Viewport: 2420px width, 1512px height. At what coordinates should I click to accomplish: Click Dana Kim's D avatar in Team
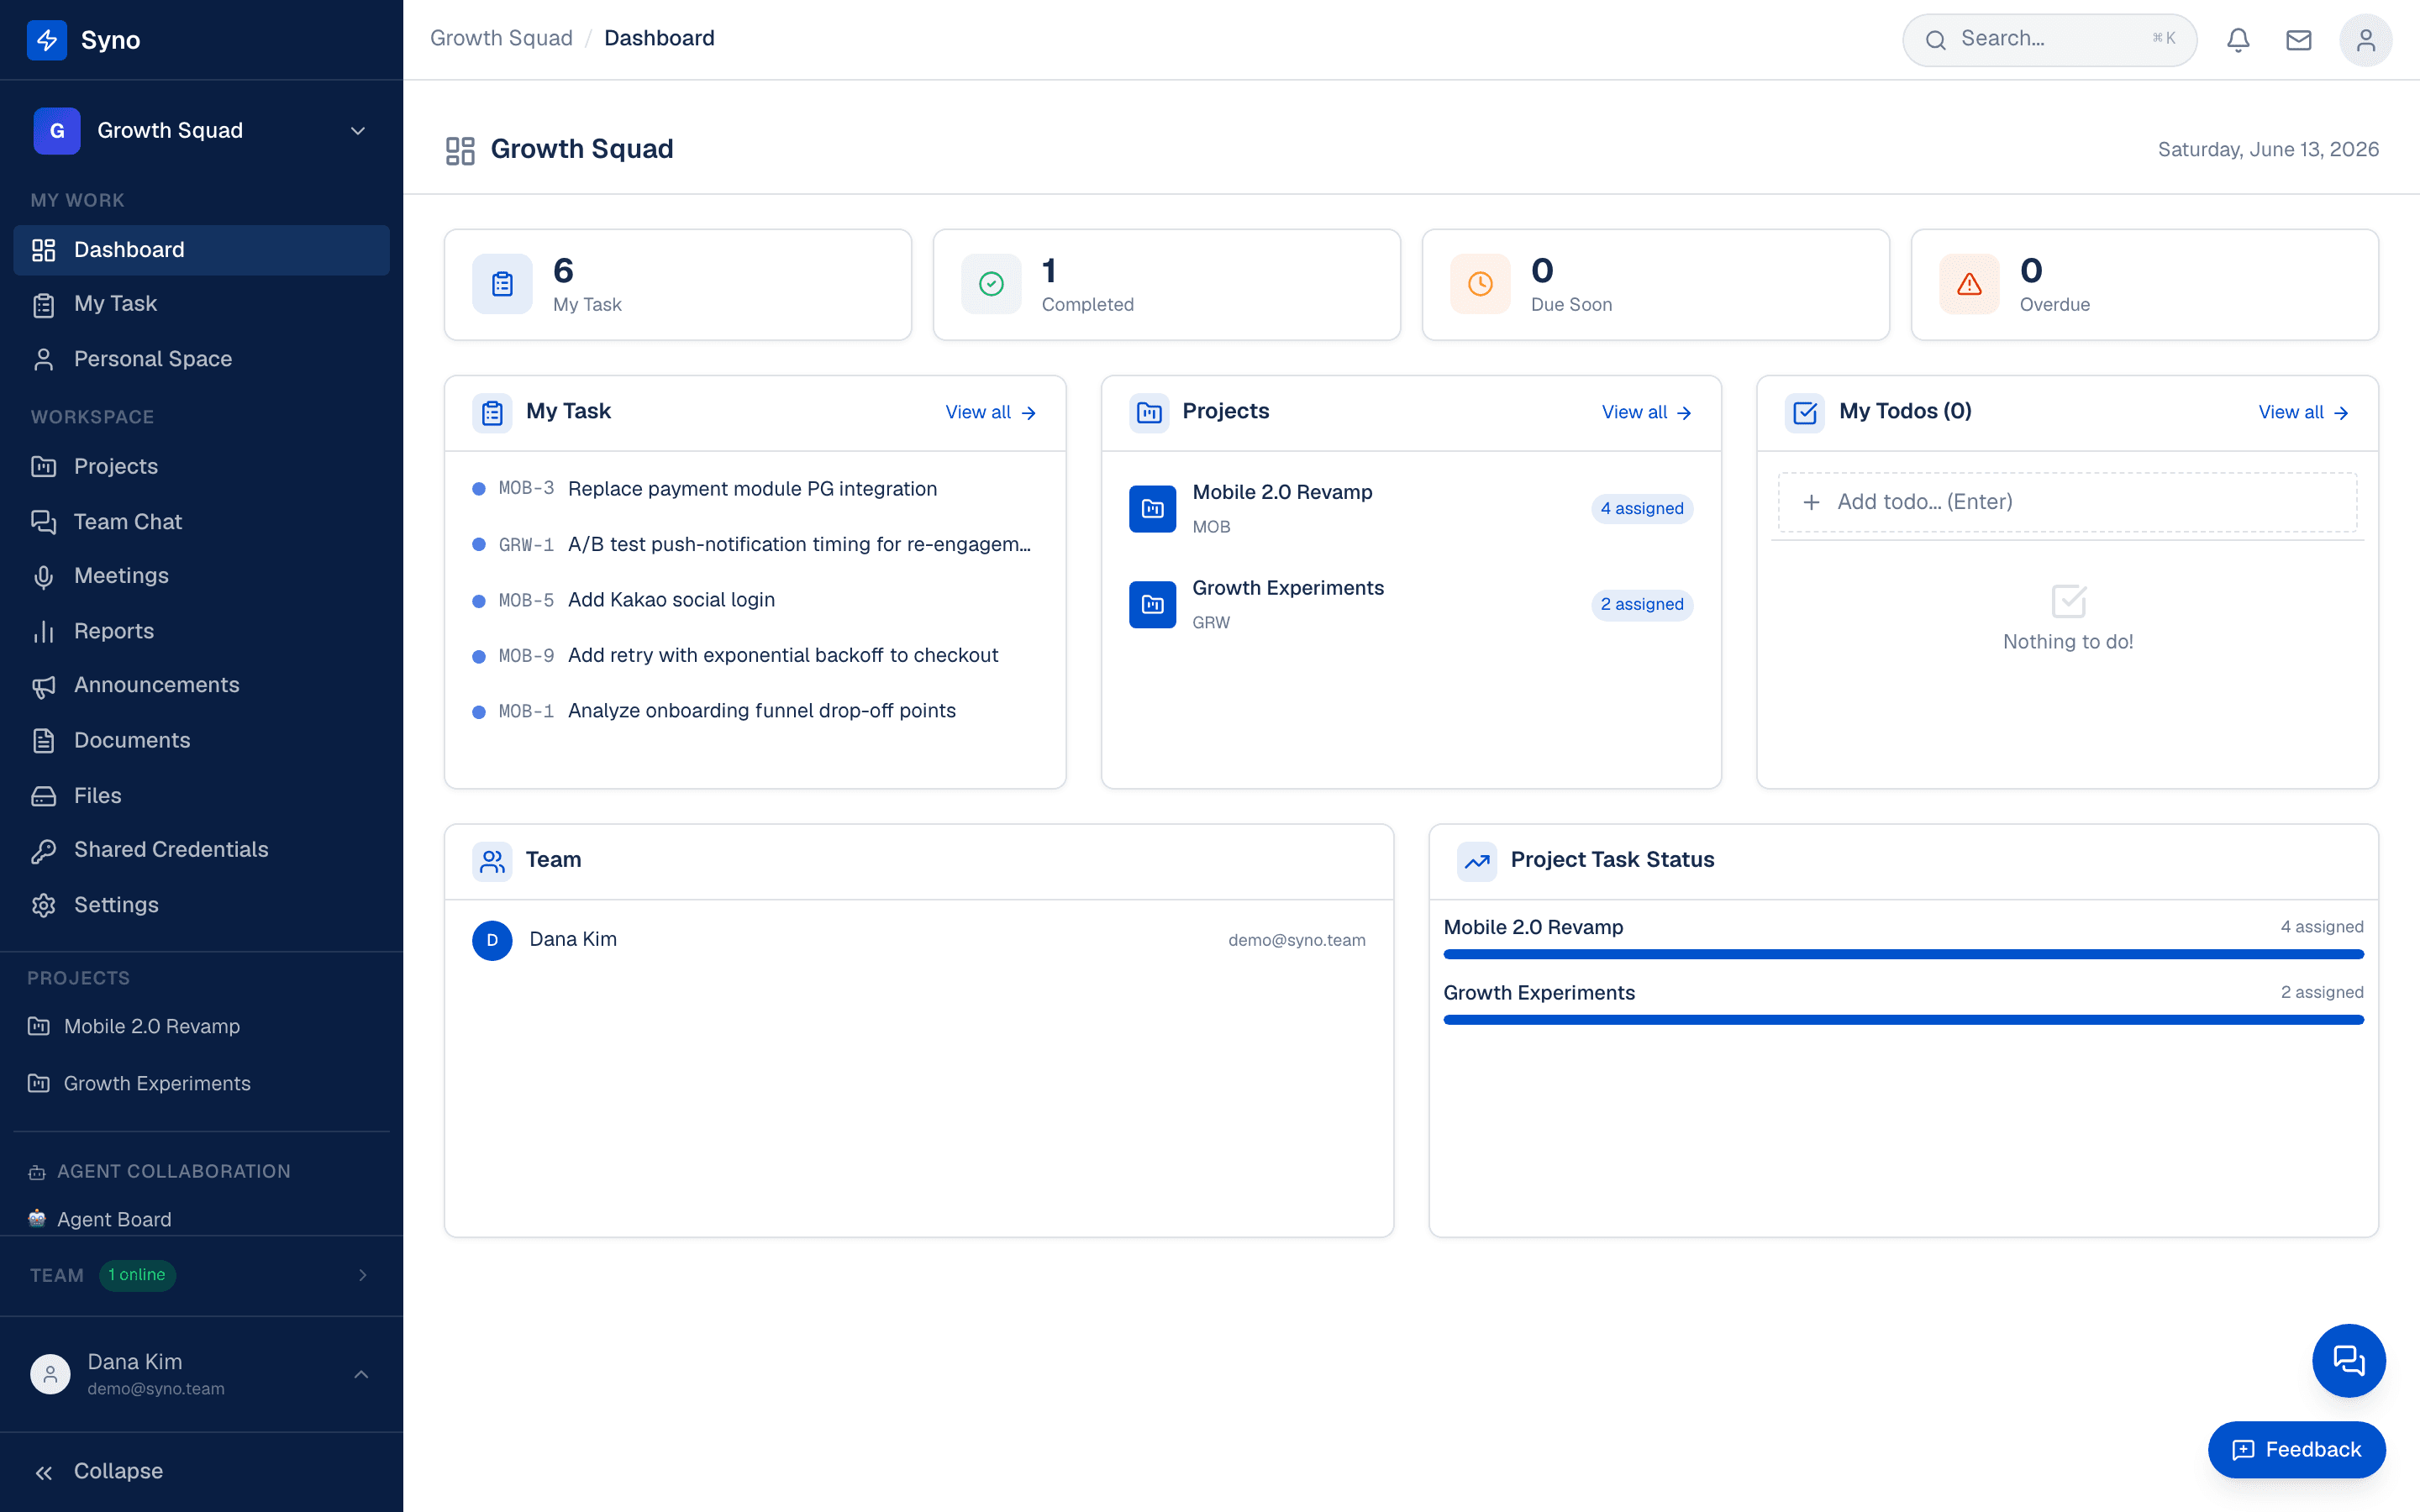click(x=492, y=940)
